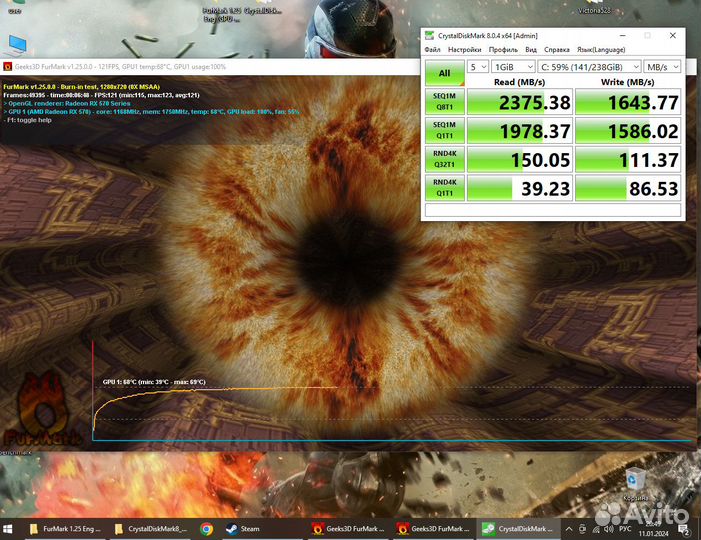Screen dimensions: 701x540
Task: Click the read value 1978.37
Action: (519, 131)
